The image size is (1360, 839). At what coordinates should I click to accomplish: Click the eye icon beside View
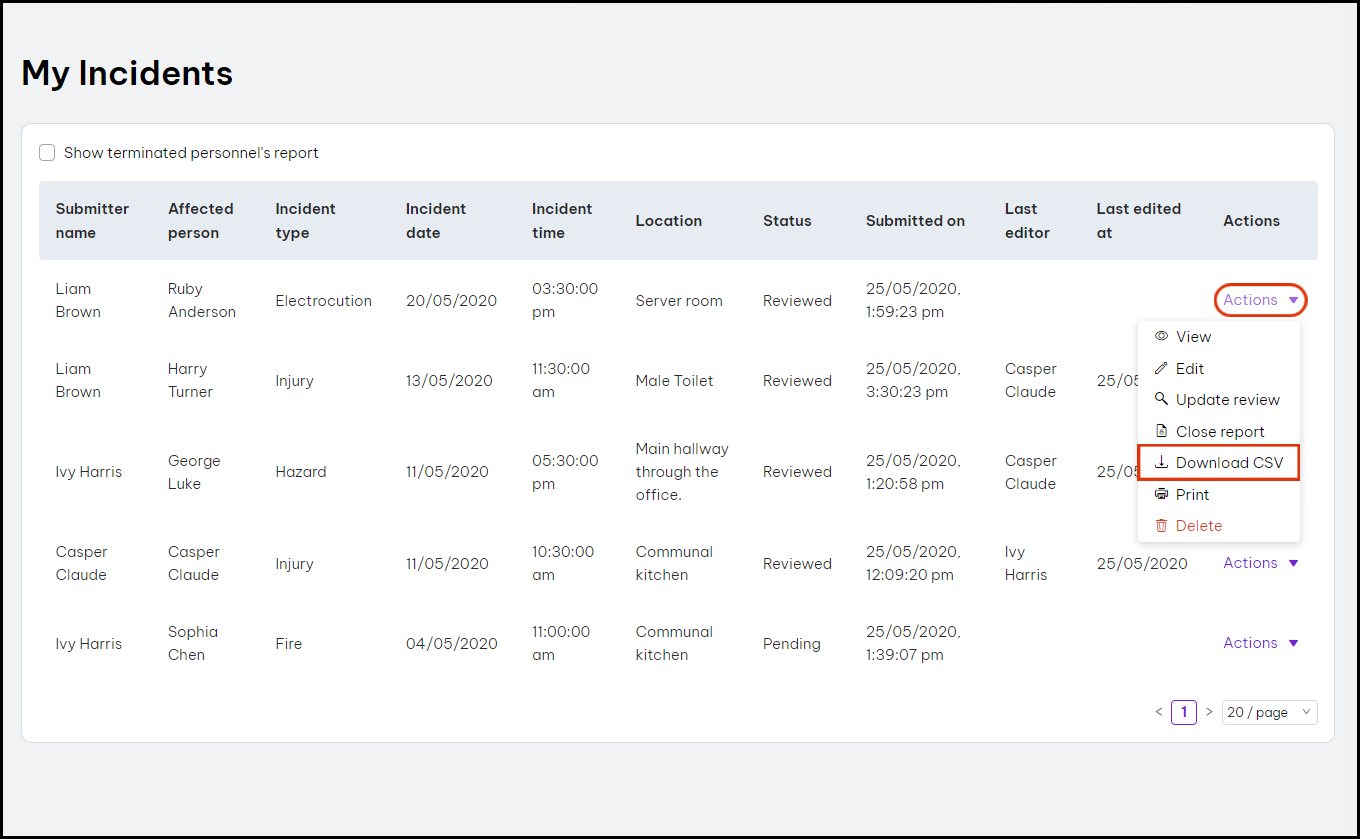(1161, 337)
